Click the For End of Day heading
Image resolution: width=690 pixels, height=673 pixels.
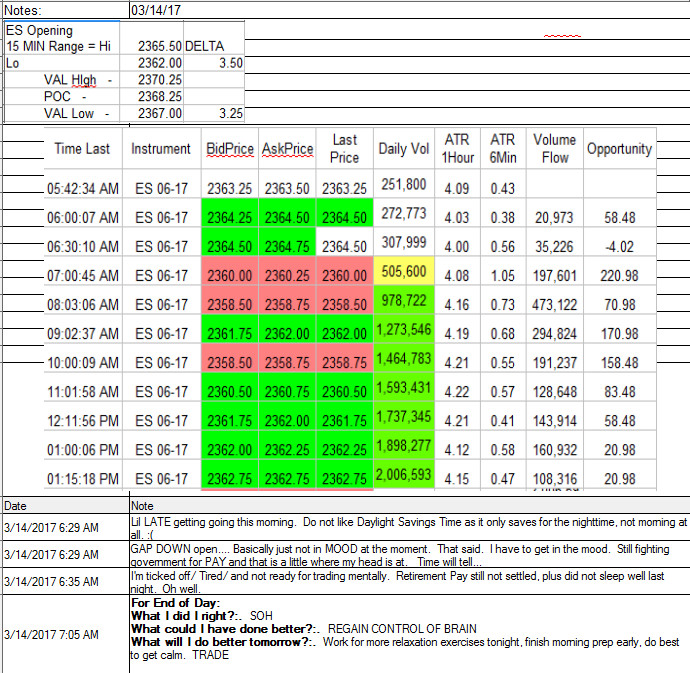click(x=176, y=603)
